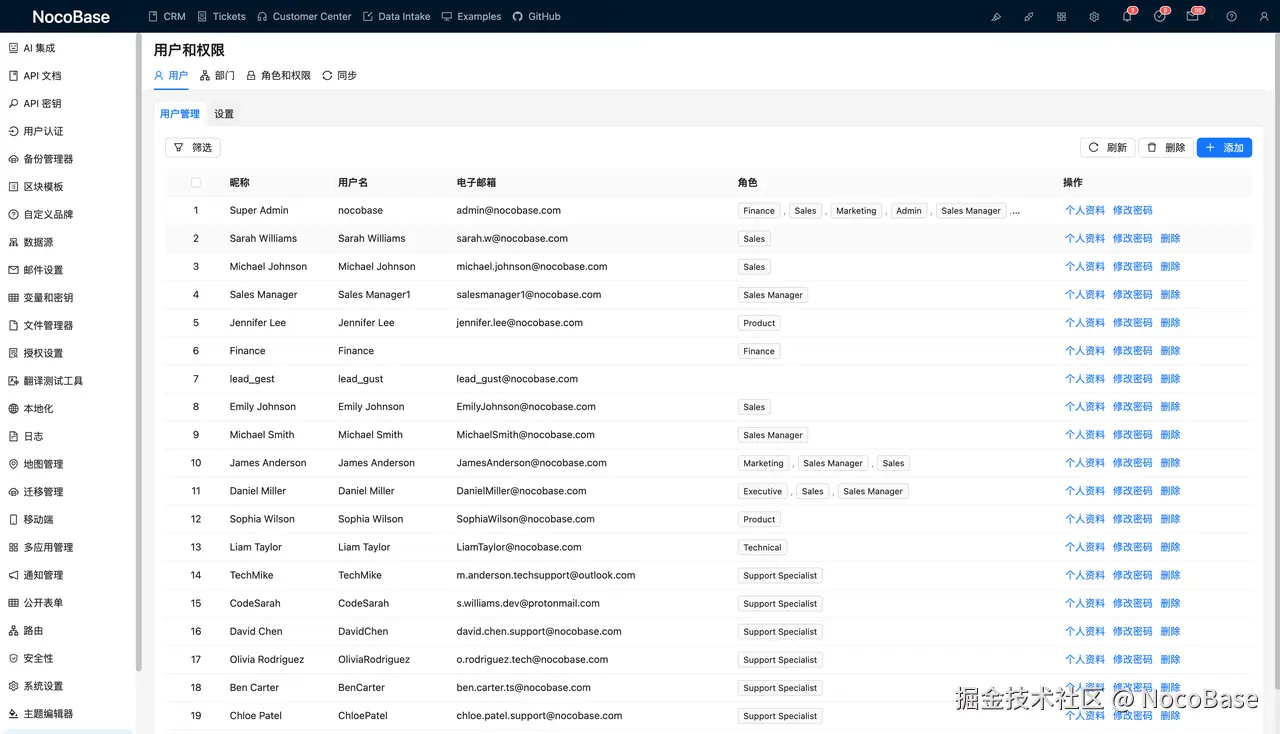Go to Data Intake in top navigation

click(397, 17)
